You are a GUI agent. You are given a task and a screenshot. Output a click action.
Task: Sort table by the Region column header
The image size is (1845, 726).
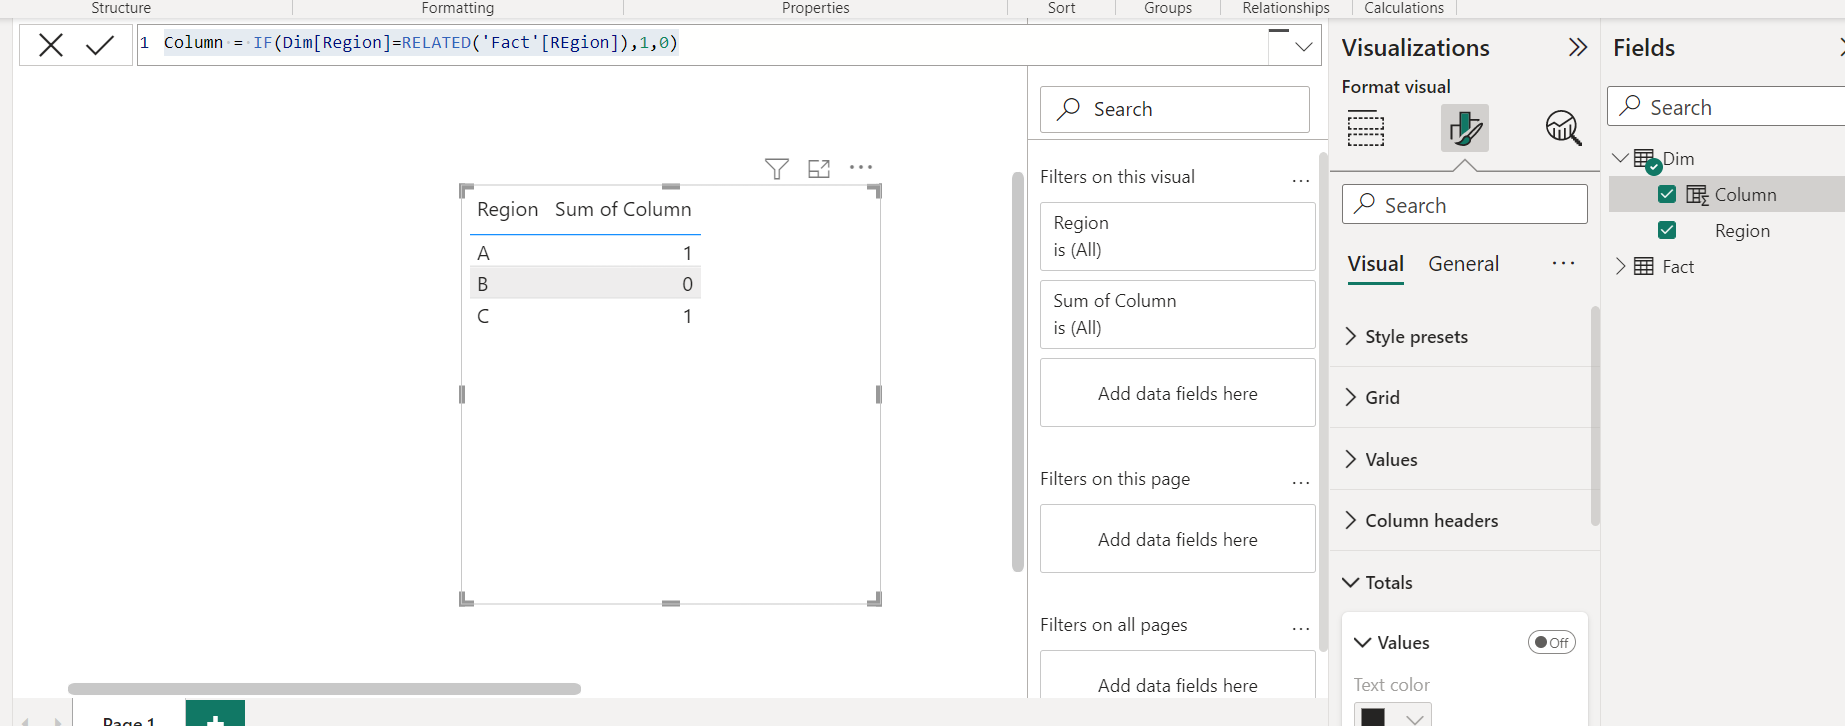[x=507, y=209]
